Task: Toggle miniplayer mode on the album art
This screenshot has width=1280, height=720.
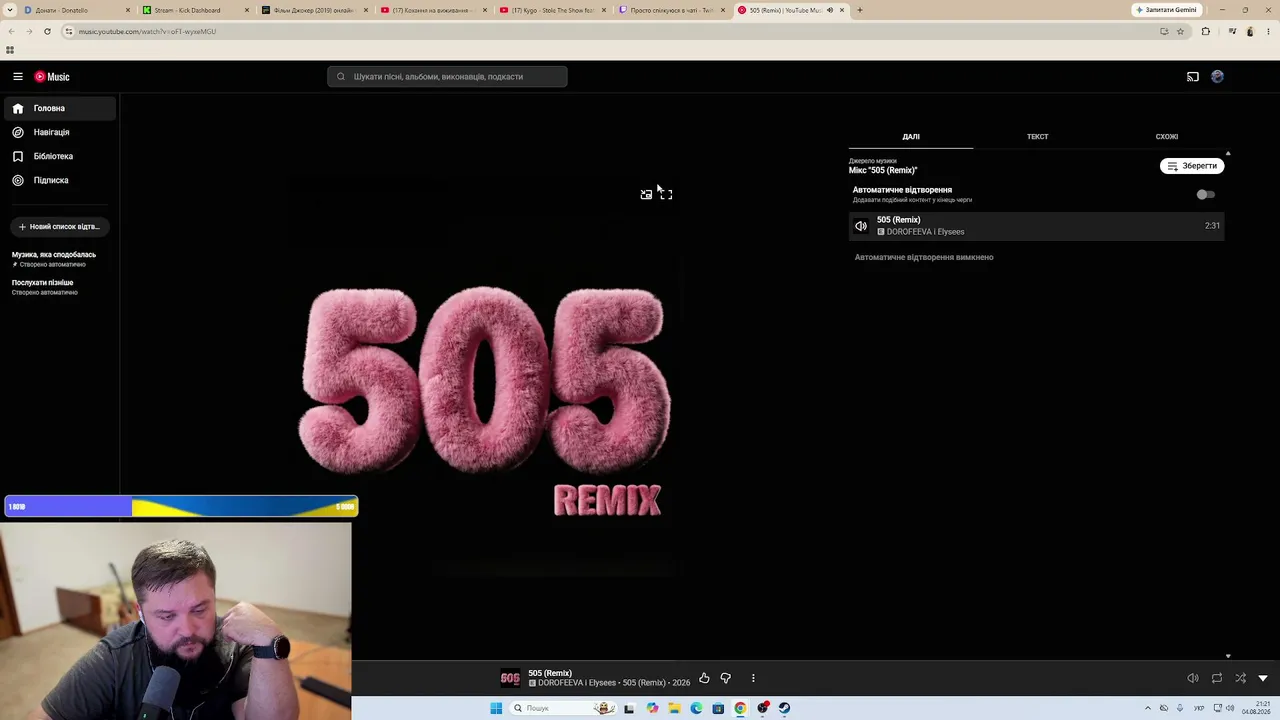Action: coord(646,194)
